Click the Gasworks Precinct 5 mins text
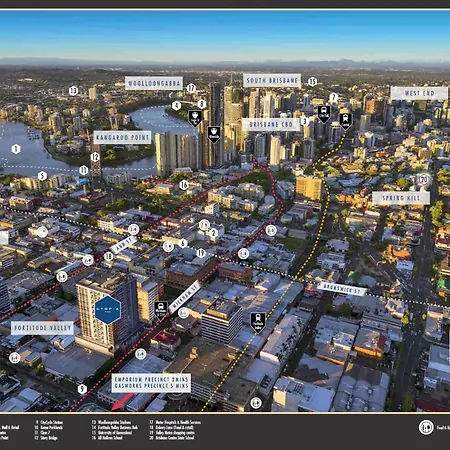This screenshot has height=450, width=450. (x=151, y=386)
